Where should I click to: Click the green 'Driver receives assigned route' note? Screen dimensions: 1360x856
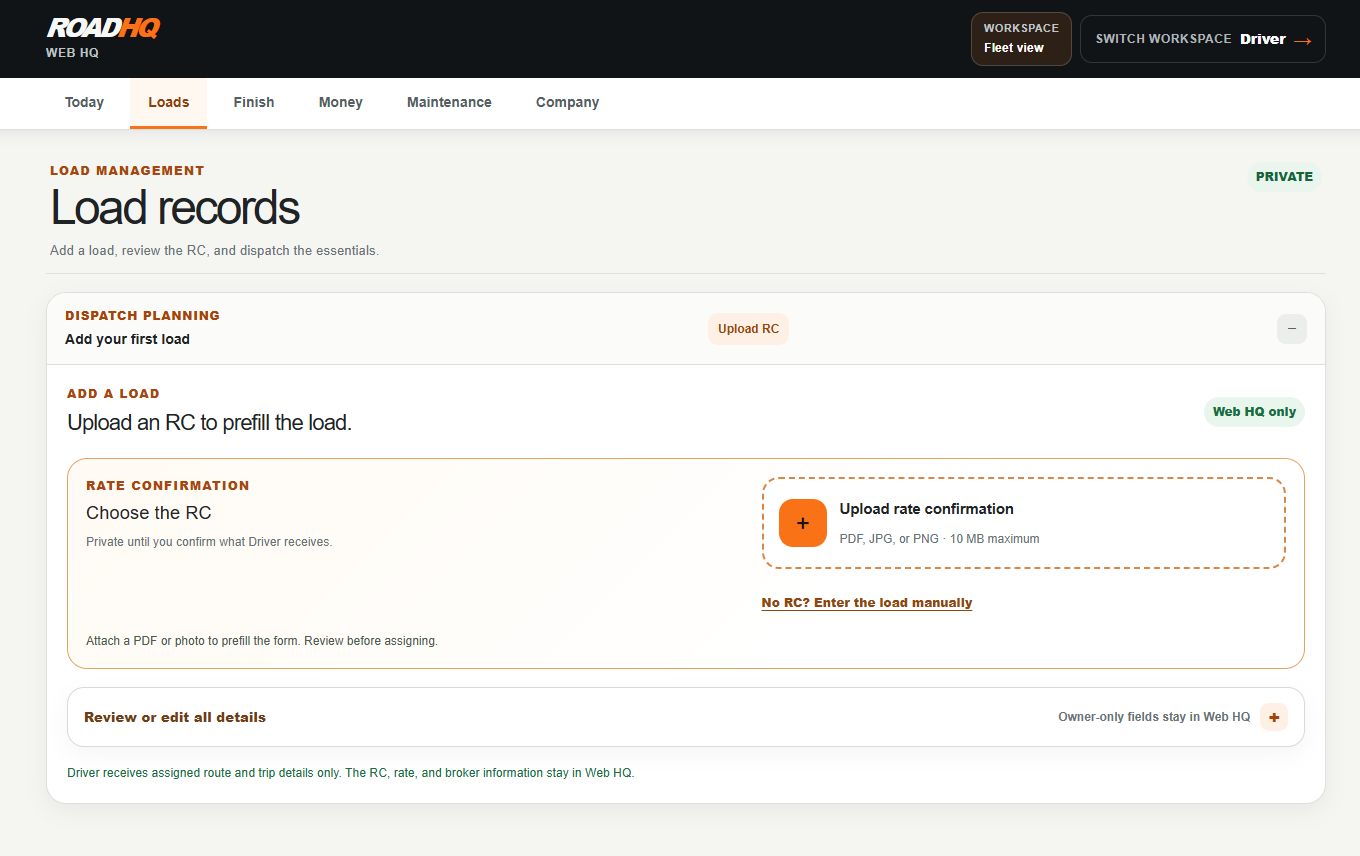click(x=350, y=773)
